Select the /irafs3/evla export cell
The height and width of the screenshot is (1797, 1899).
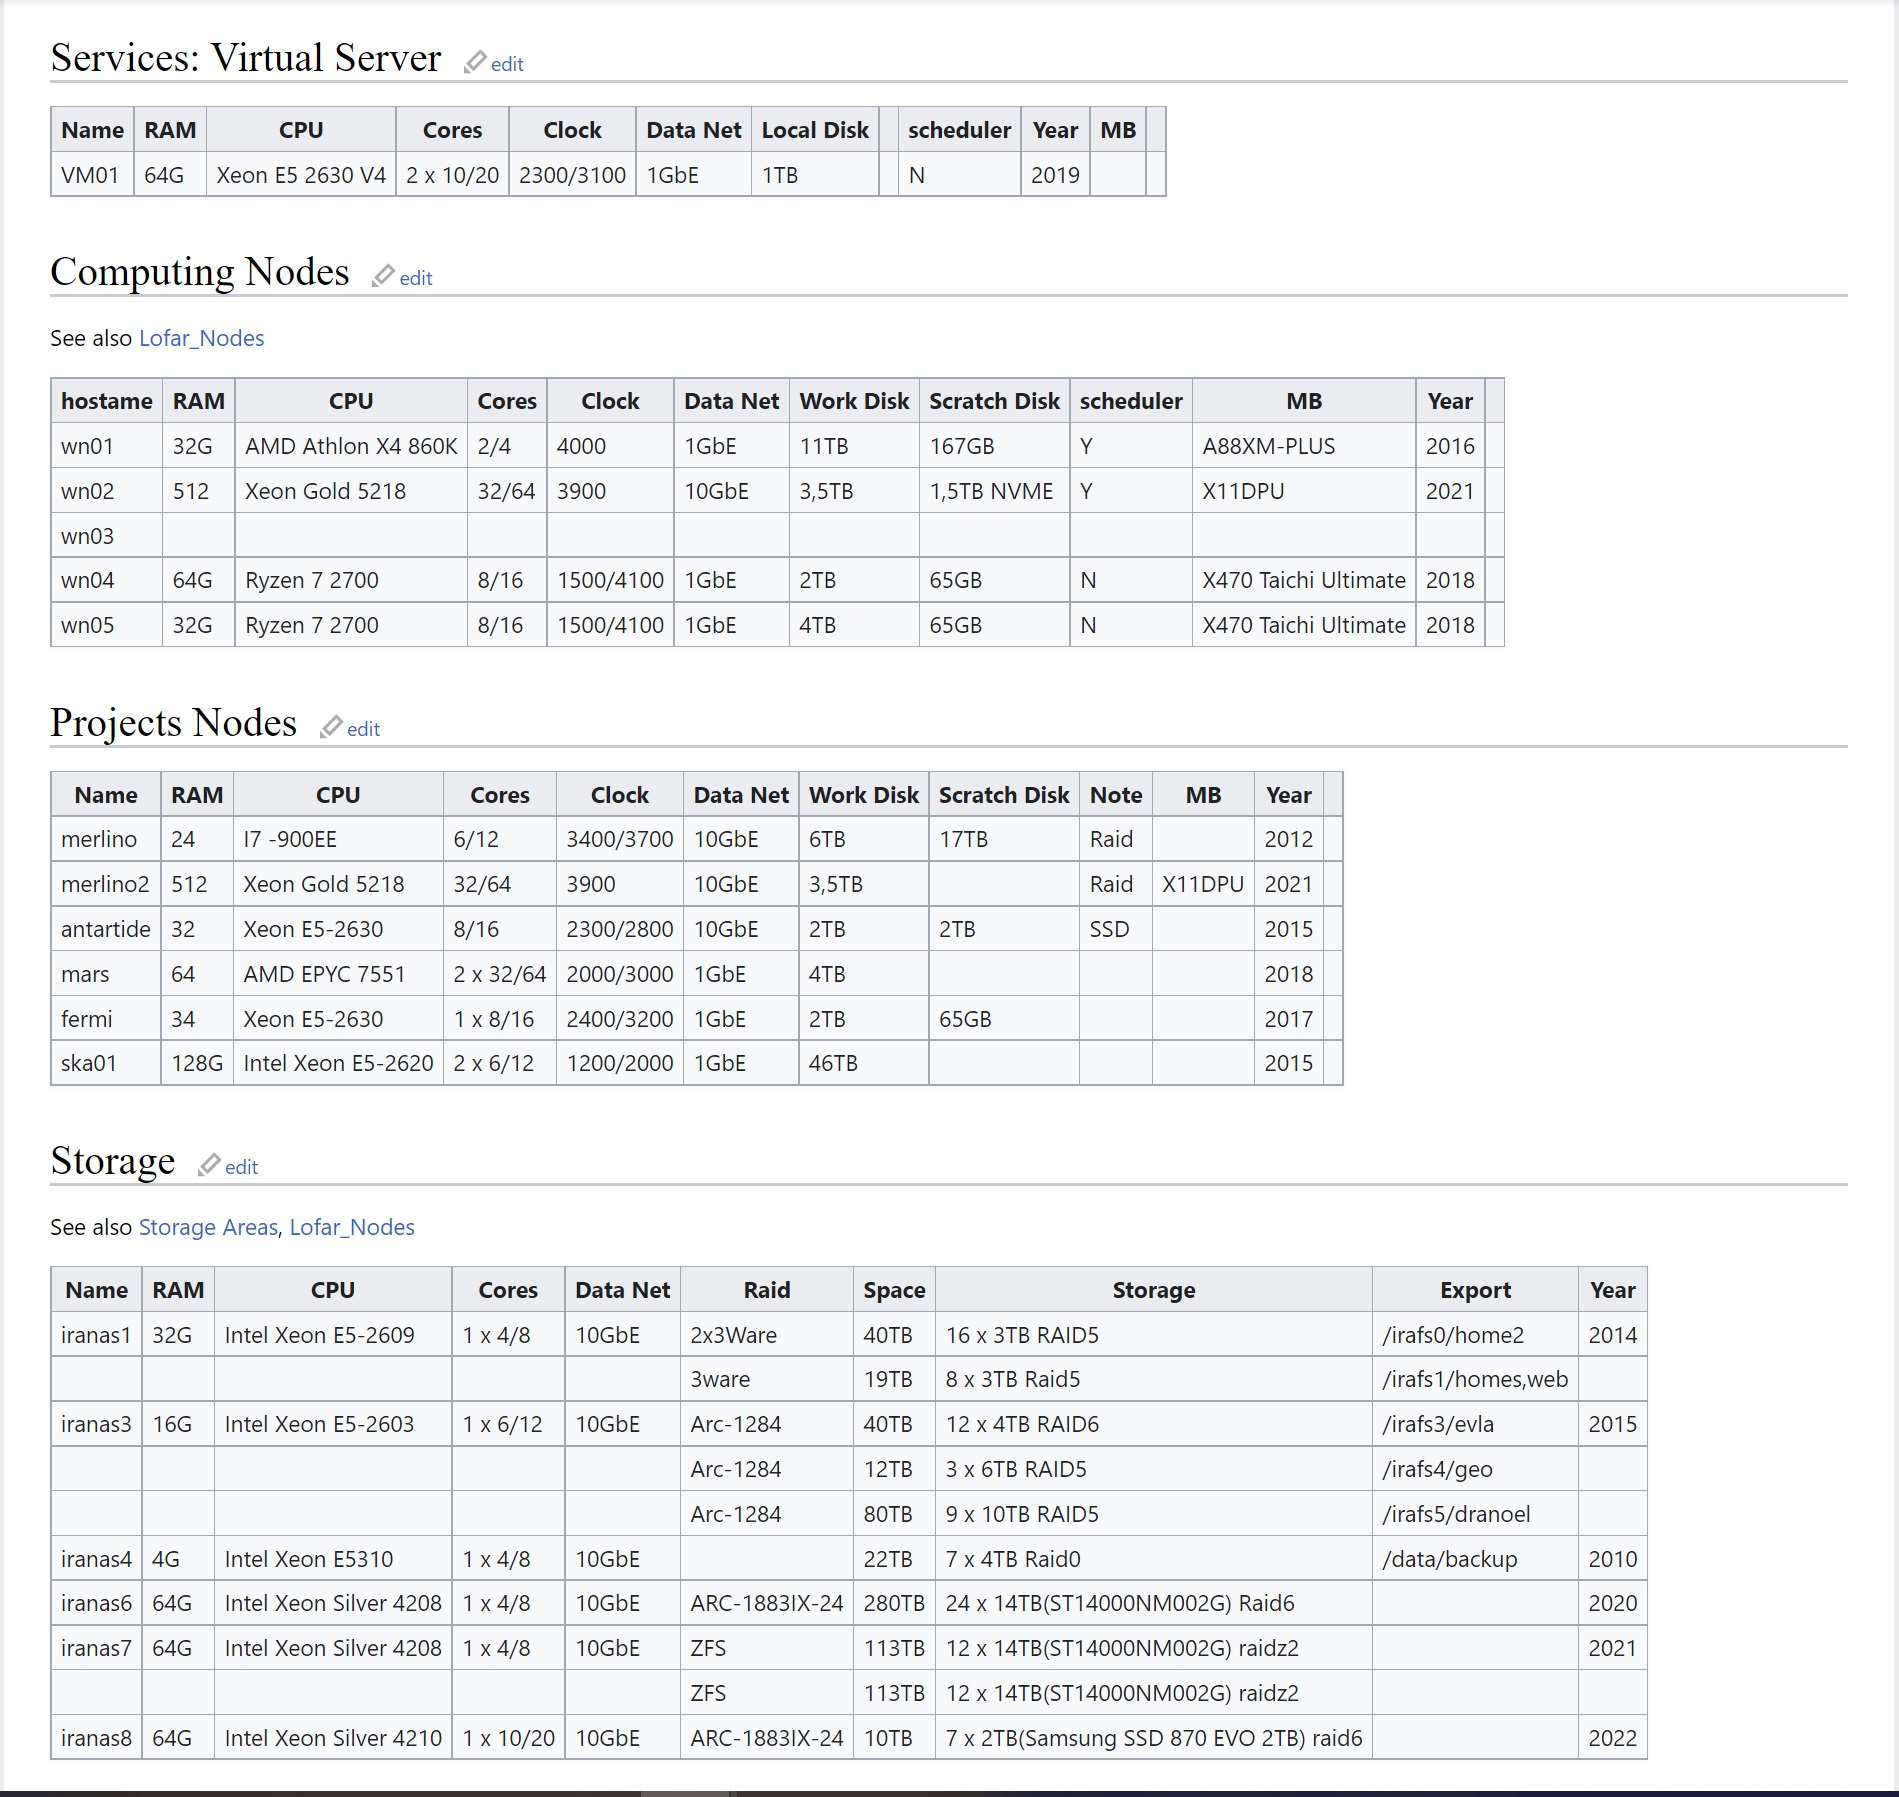coord(1475,1424)
